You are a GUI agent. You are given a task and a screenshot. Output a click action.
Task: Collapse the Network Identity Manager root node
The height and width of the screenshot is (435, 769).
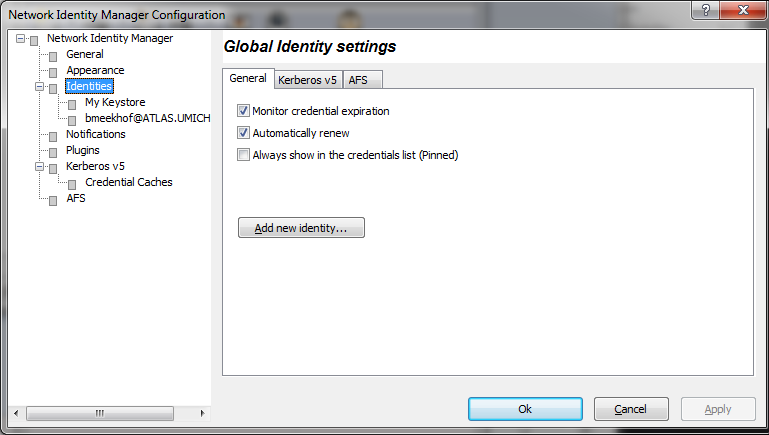pos(20,38)
